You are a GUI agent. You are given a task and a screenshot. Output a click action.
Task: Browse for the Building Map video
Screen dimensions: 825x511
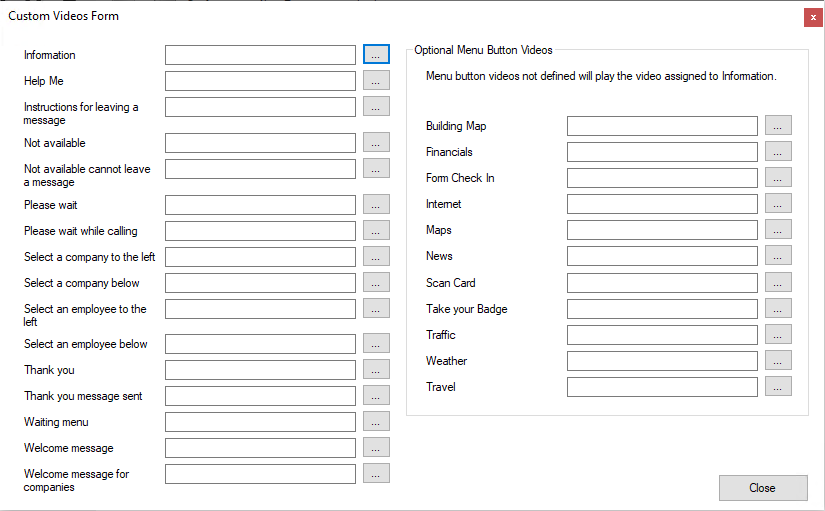click(778, 126)
